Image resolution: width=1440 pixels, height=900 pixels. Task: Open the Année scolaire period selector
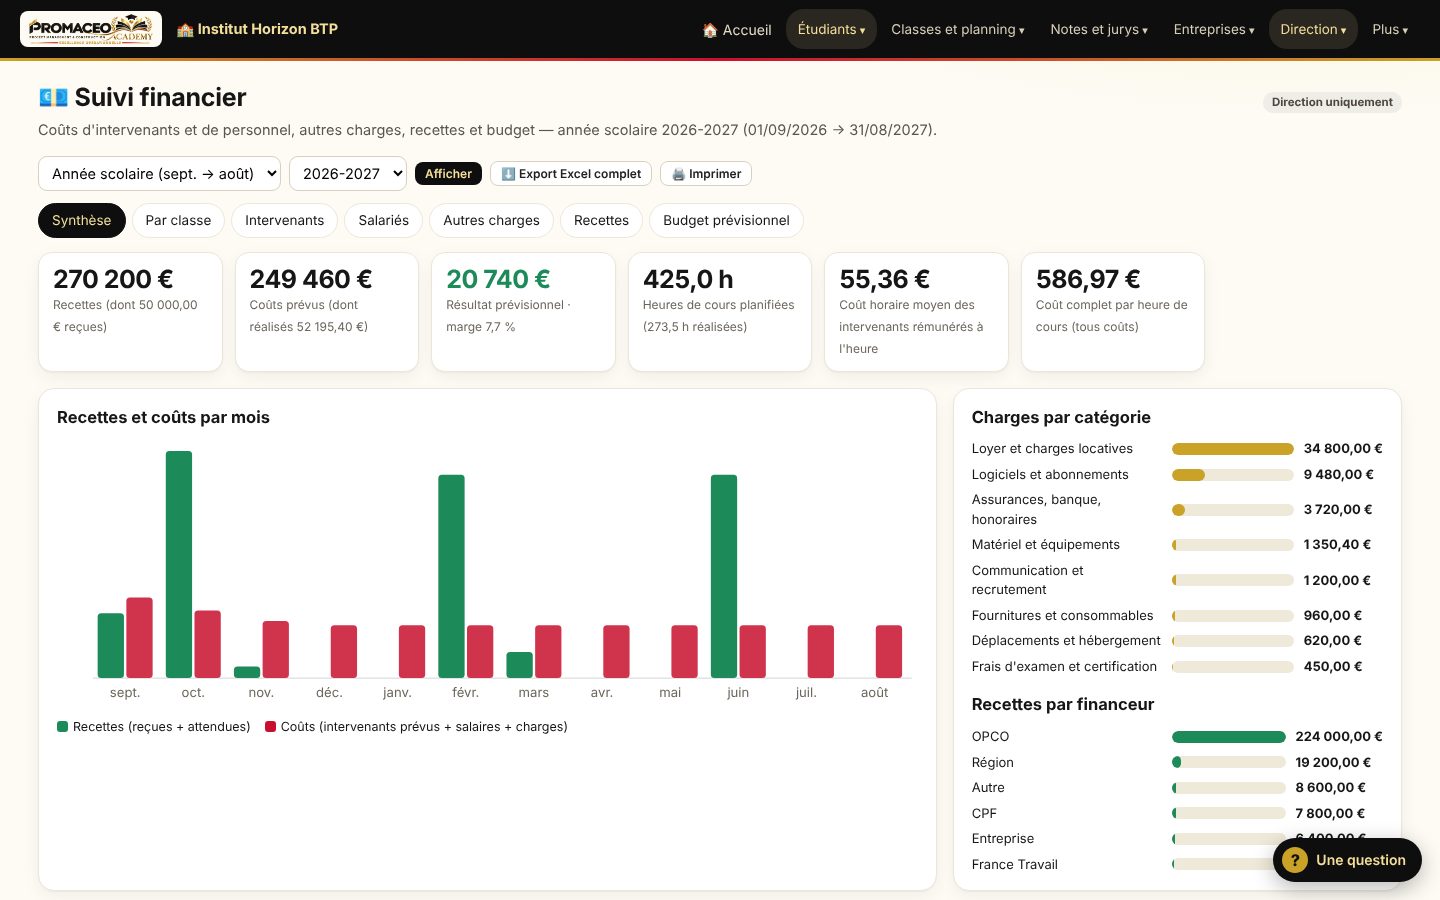(x=159, y=173)
